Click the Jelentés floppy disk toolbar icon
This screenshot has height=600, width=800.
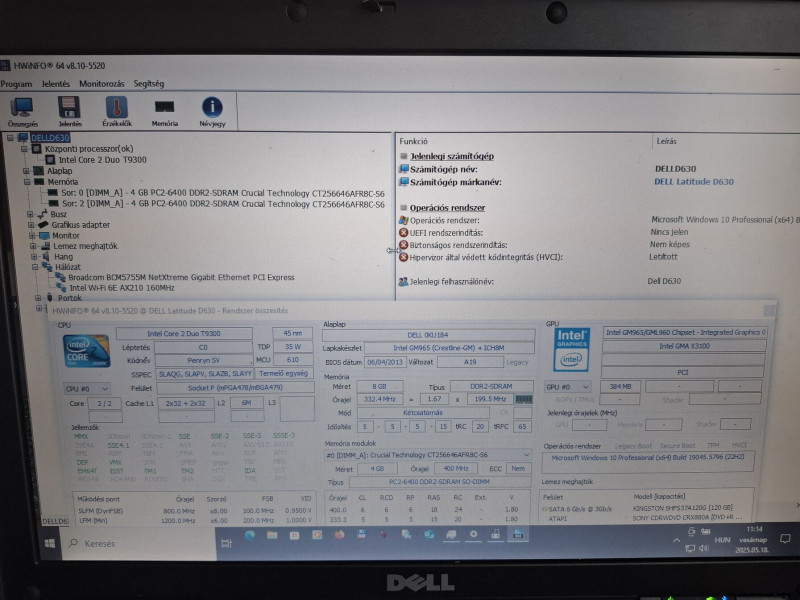(x=69, y=111)
